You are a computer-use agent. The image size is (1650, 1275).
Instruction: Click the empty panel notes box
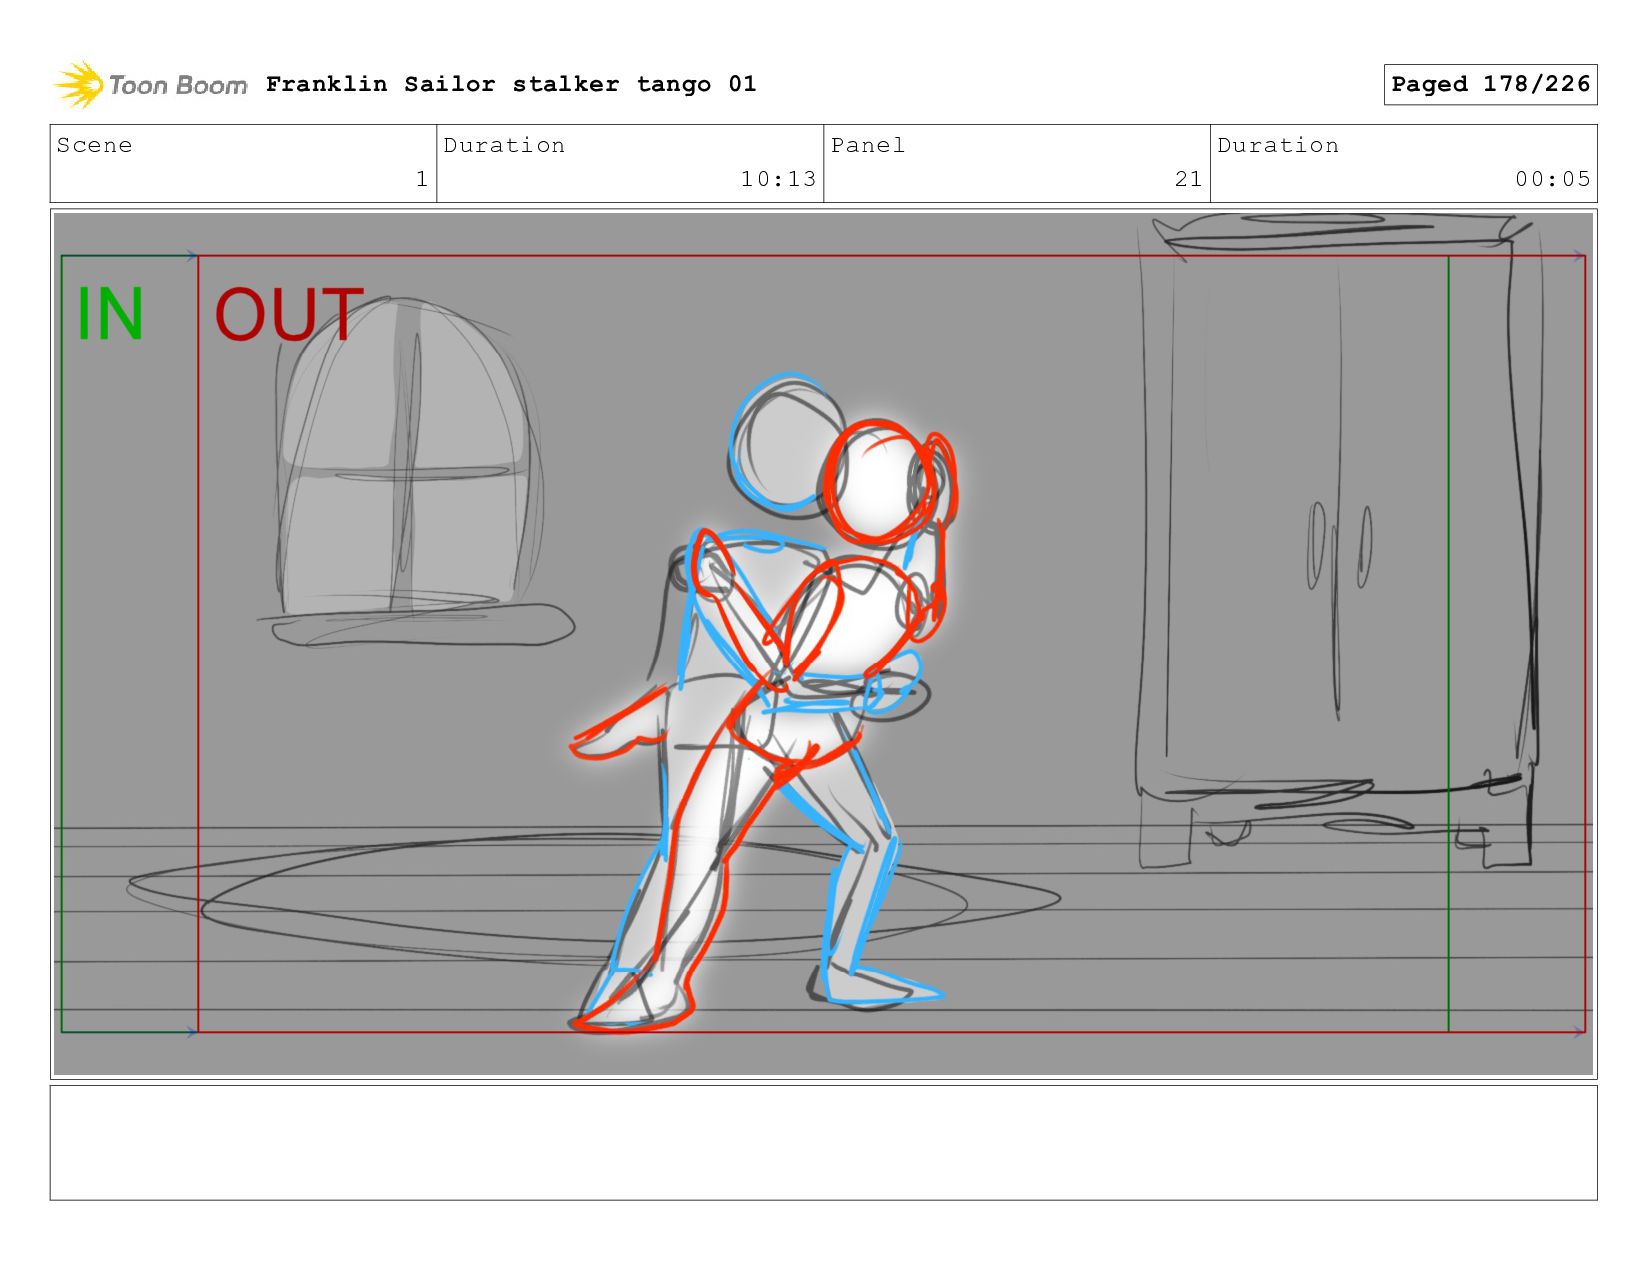click(823, 1142)
